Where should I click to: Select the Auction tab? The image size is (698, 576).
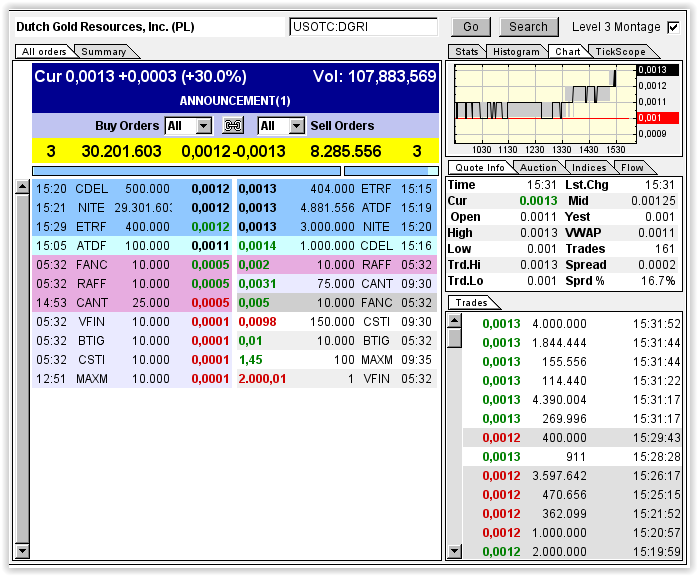click(x=538, y=168)
